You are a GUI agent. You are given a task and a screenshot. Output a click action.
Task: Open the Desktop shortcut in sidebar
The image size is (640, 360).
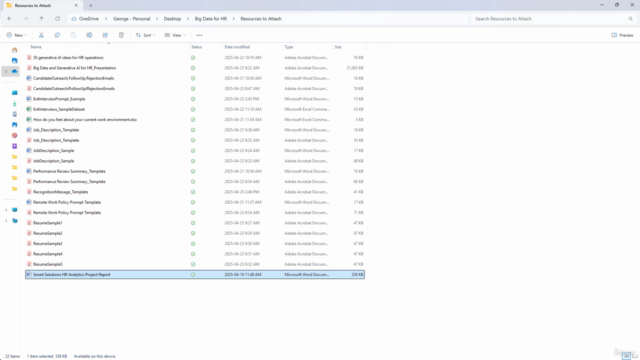click(x=15, y=93)
